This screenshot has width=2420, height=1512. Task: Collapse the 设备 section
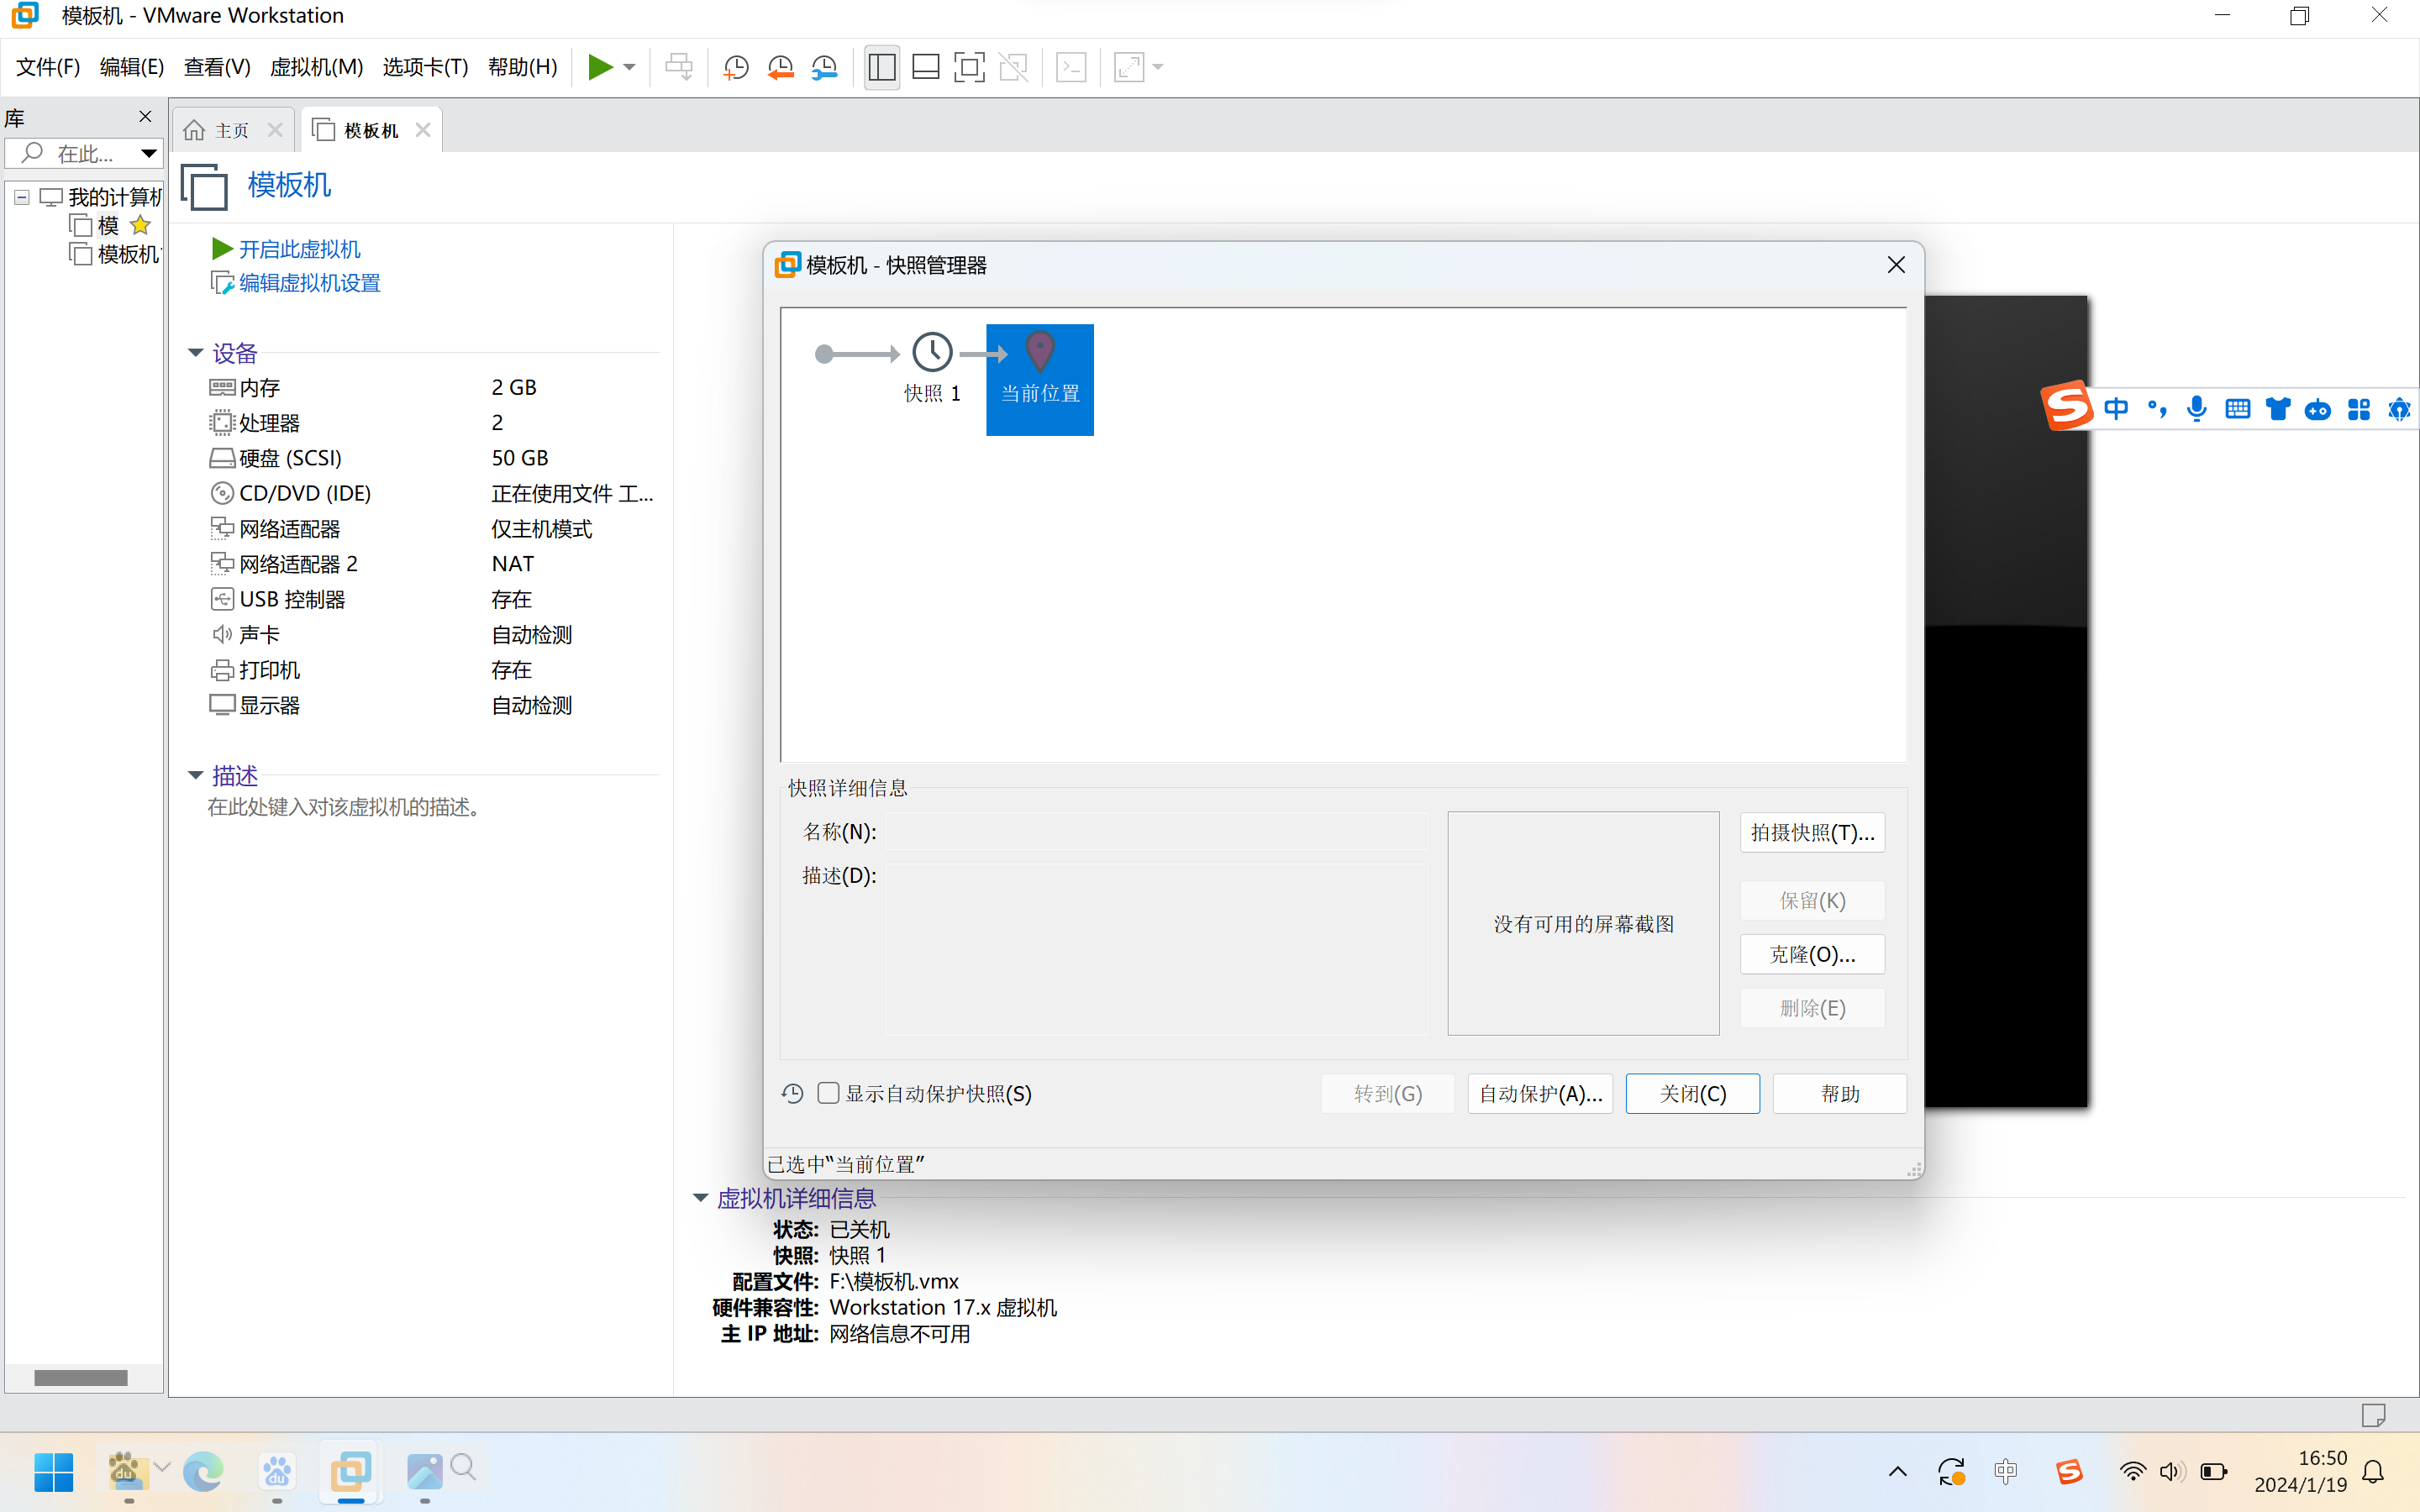tap(196, 353)
